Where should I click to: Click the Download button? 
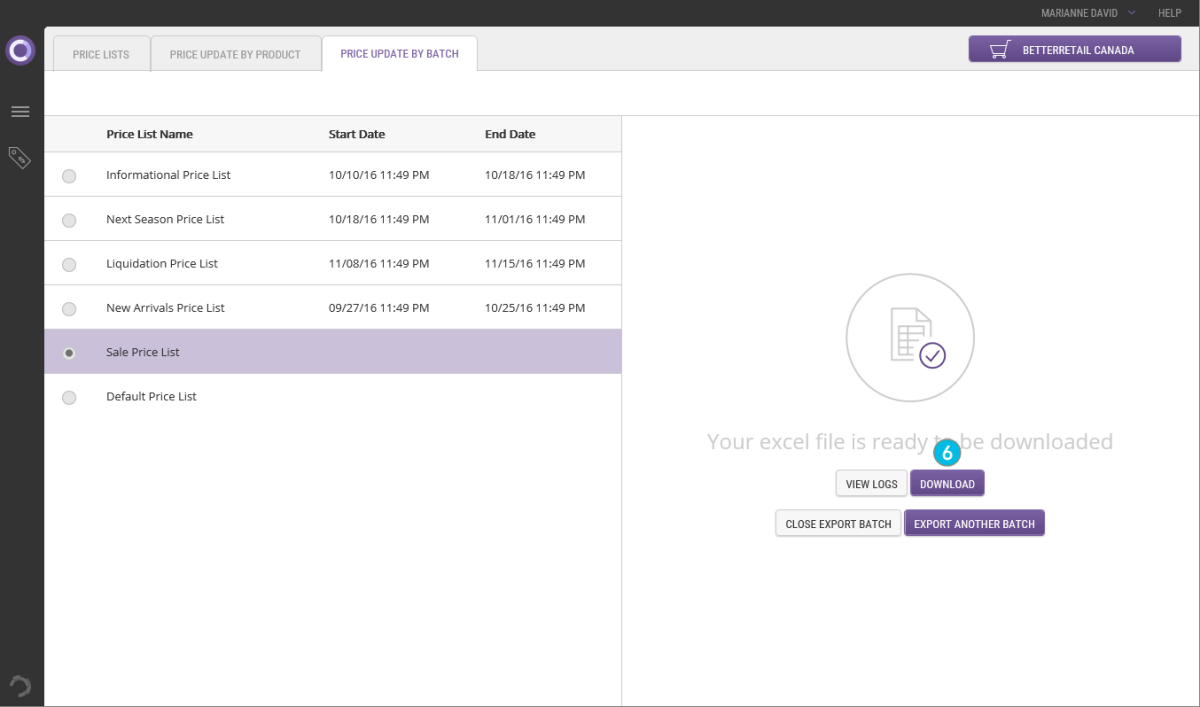click(x=947, y=484)
